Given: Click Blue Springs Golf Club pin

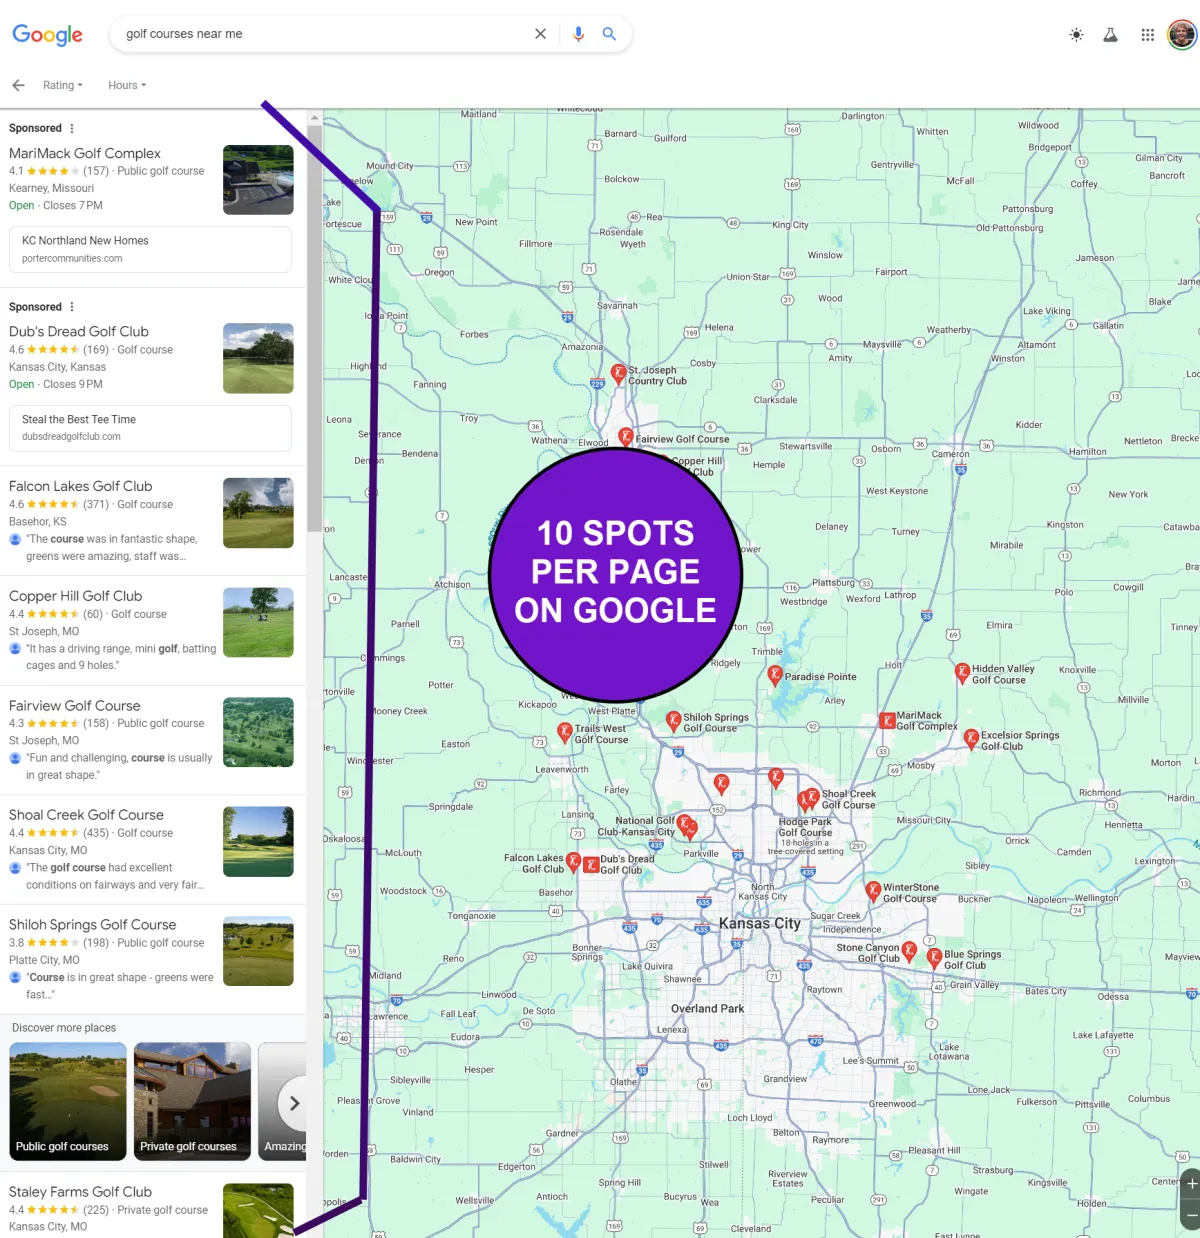Looking at the screenshot, I should tap(934, 957).
